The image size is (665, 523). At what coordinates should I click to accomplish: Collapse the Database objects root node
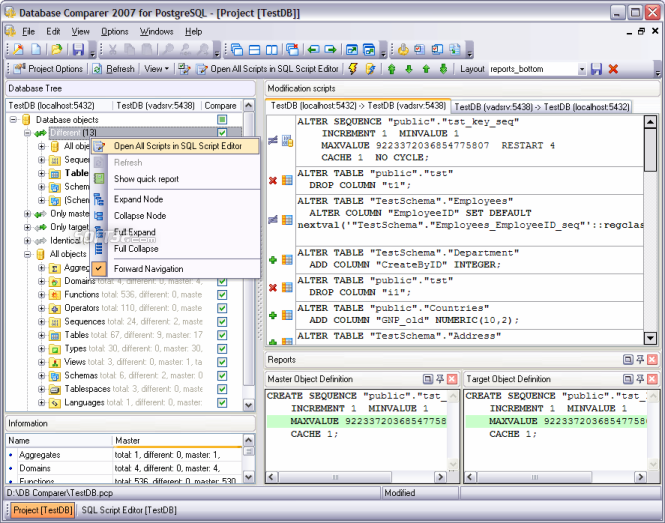[x=14, y=120]
